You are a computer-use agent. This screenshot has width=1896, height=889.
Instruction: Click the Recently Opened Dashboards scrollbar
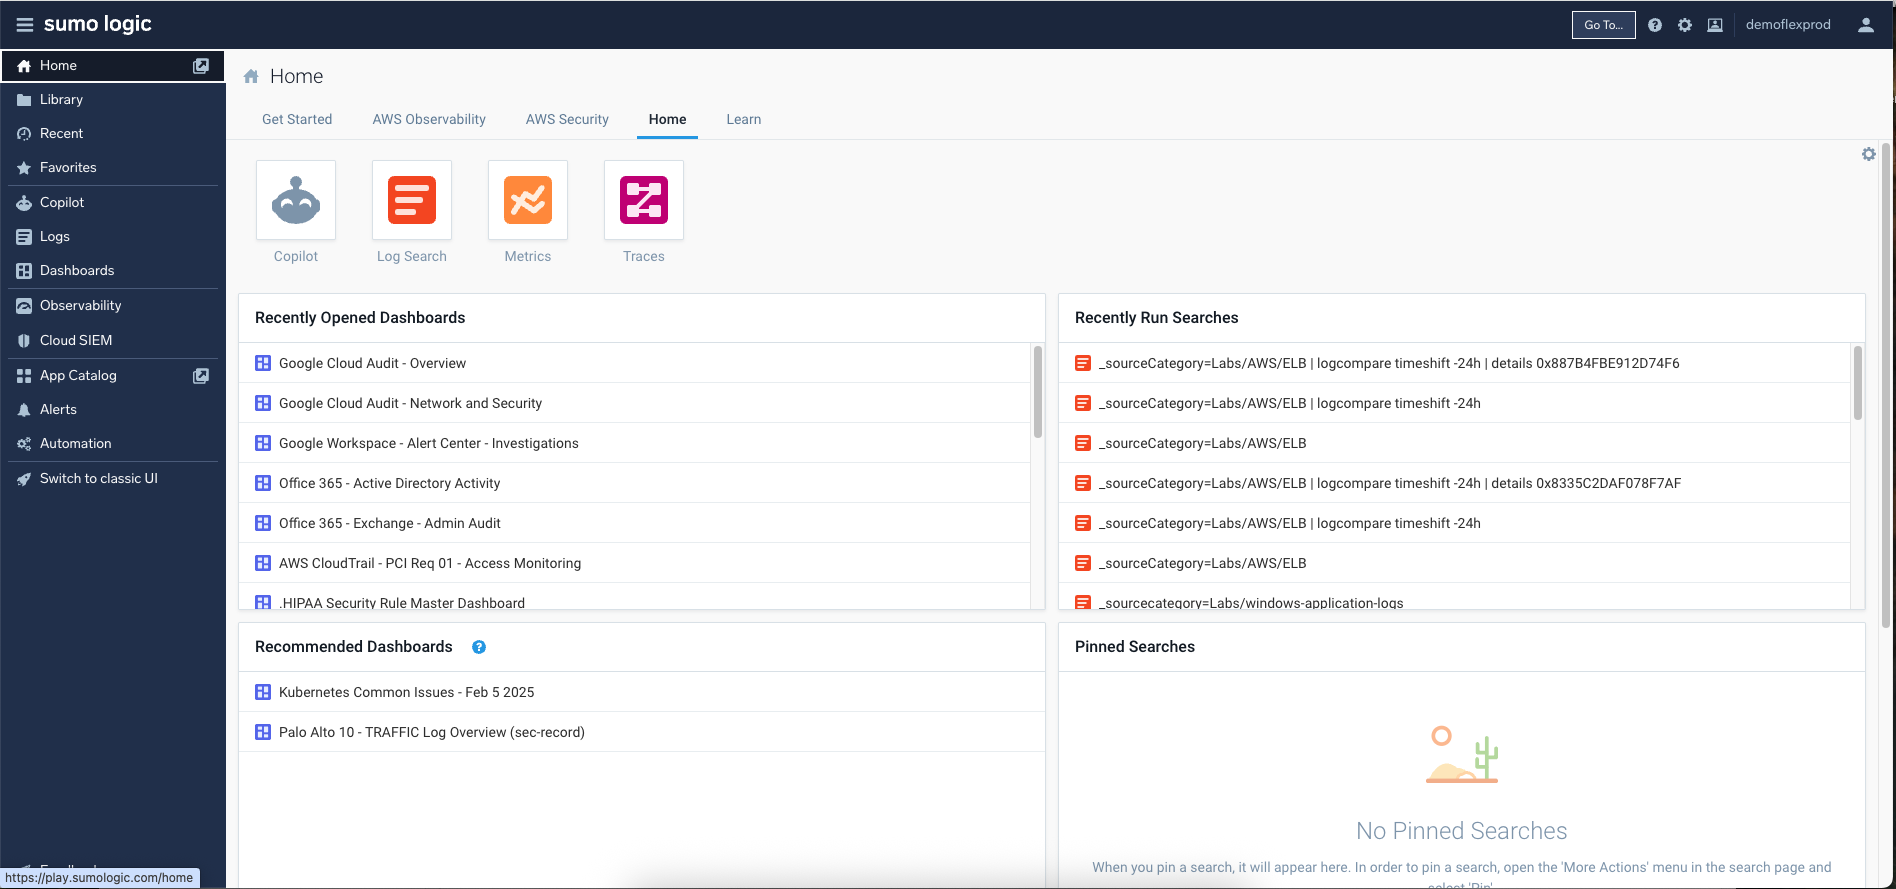coord(1038,392)
